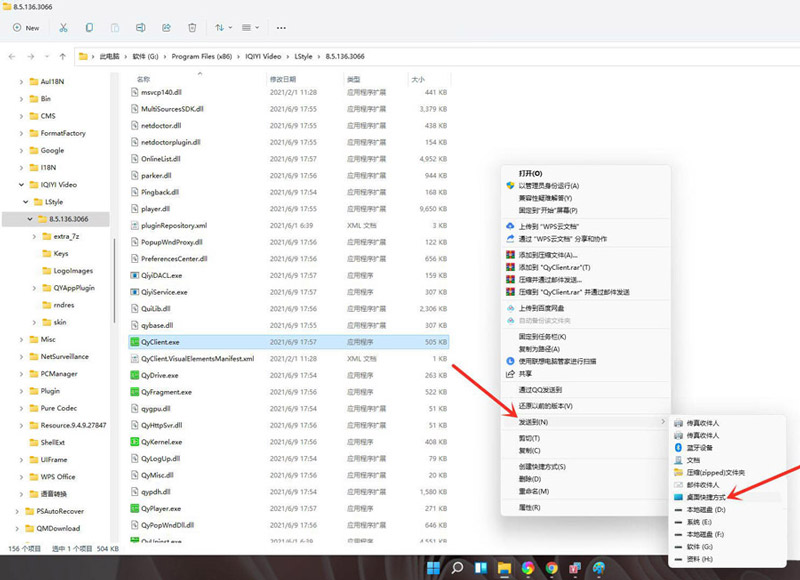Open the taskbar Search magnifier icon
Screen dimensions: 800x580
point(457,568)
